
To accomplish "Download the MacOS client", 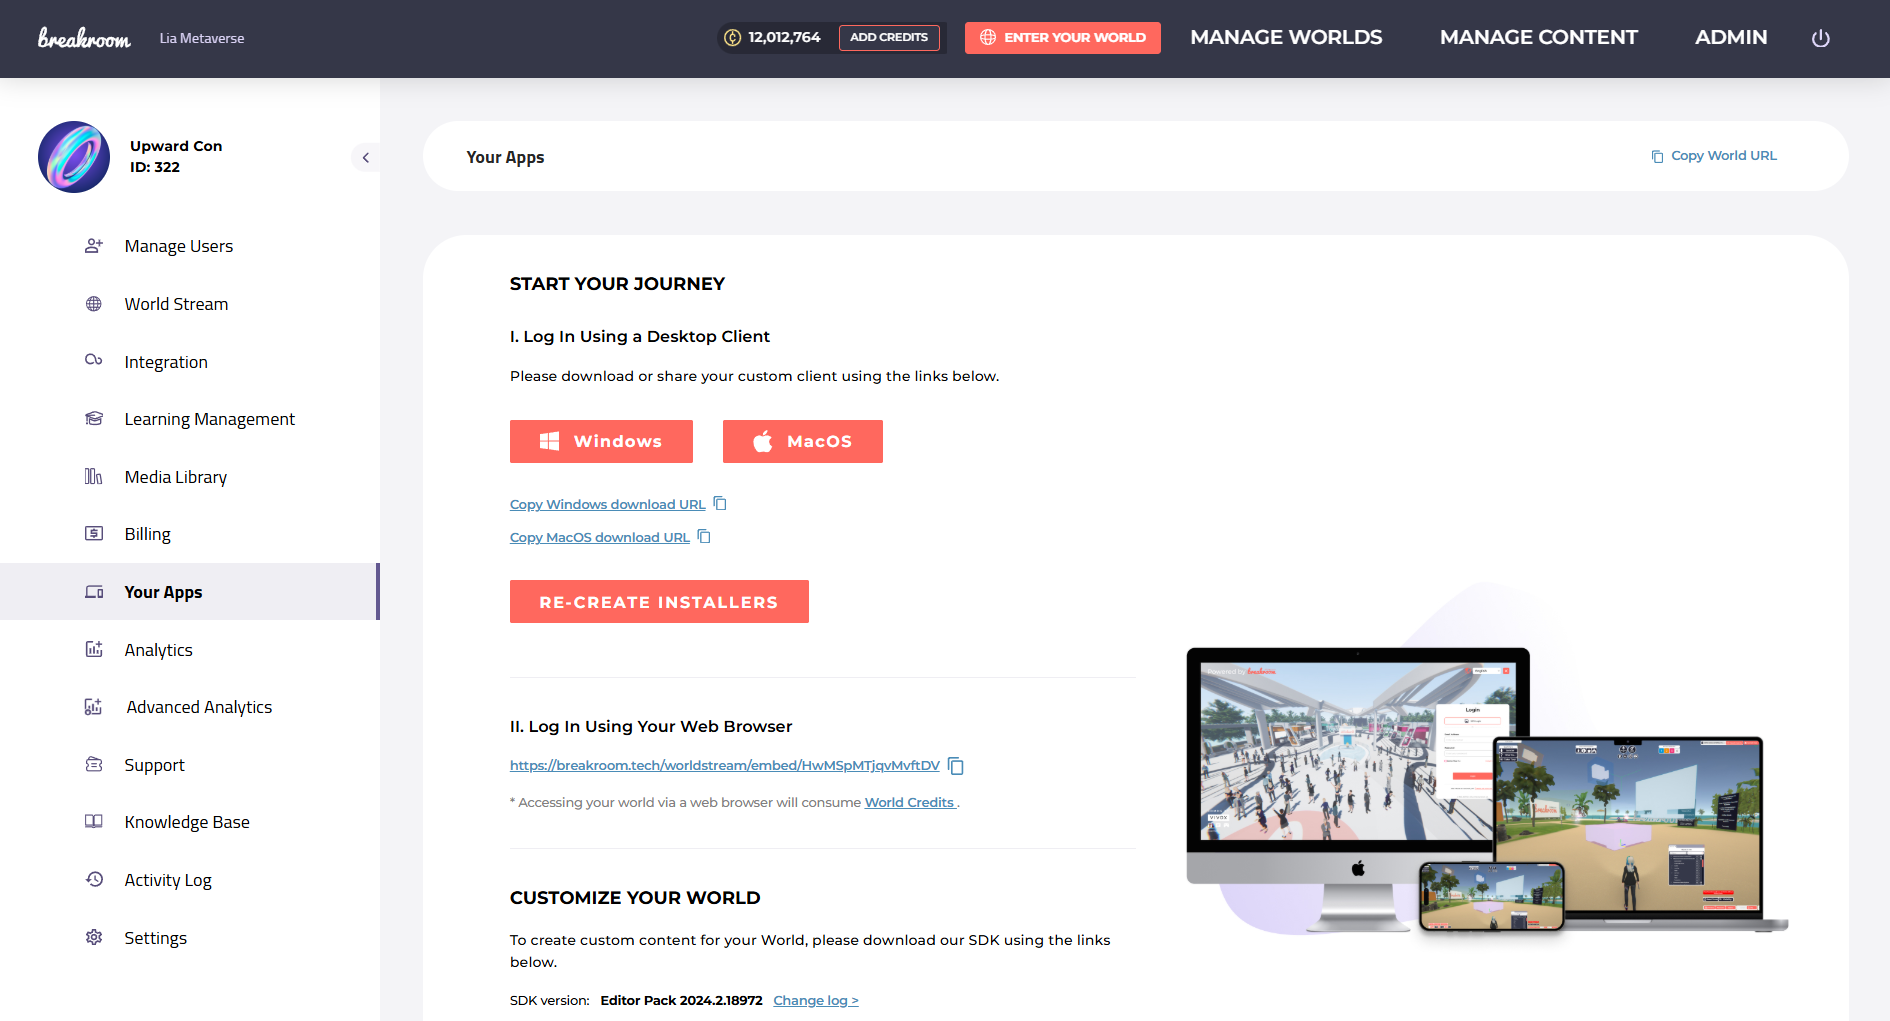I will click(x=803, y=441).
